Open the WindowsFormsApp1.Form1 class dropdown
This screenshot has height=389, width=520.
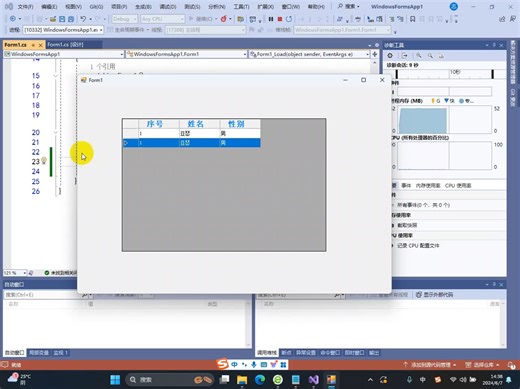pyautogui.click(x=186, y=54)
